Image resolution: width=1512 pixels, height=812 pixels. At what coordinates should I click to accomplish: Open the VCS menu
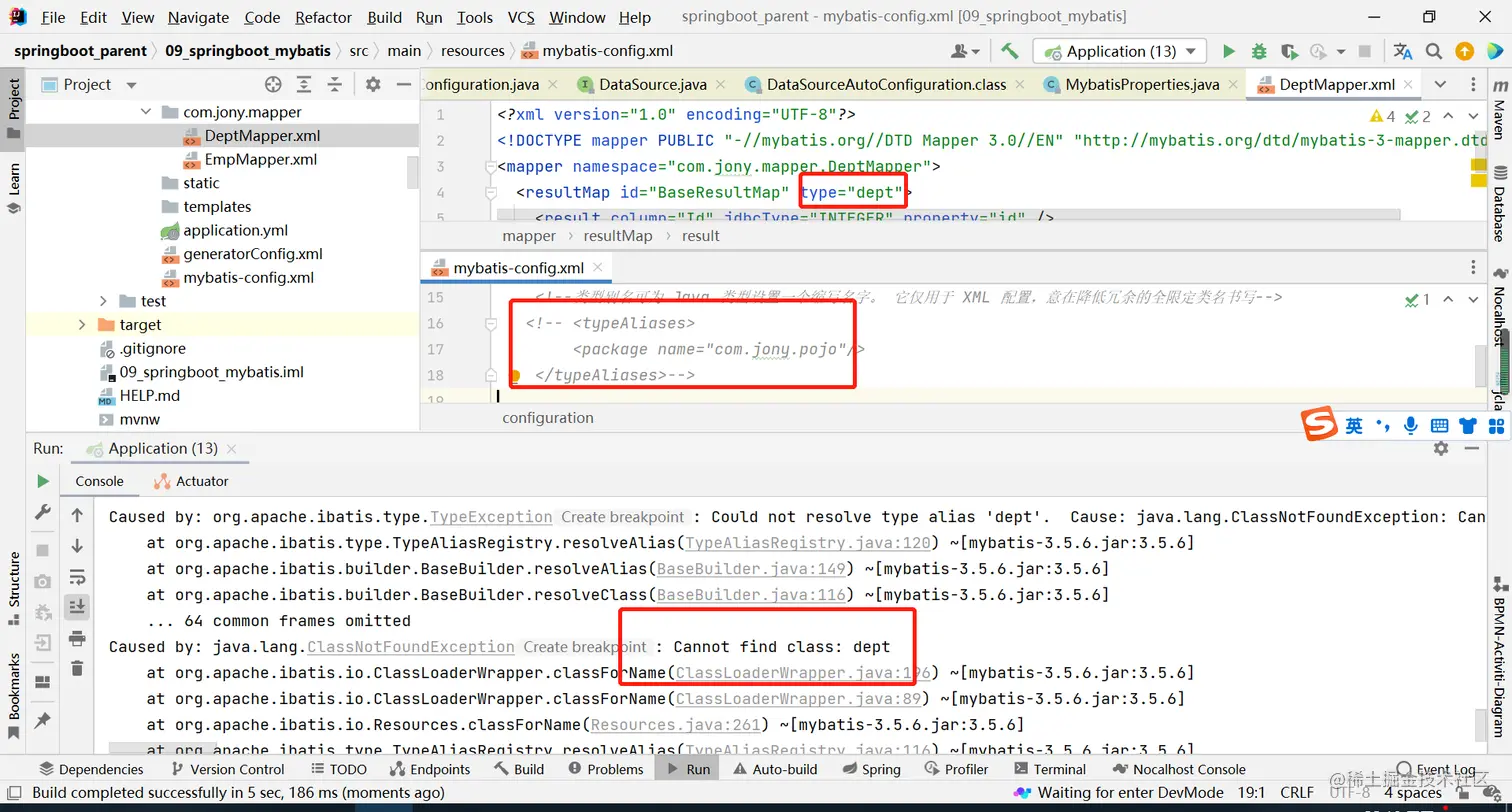(521, 17)
